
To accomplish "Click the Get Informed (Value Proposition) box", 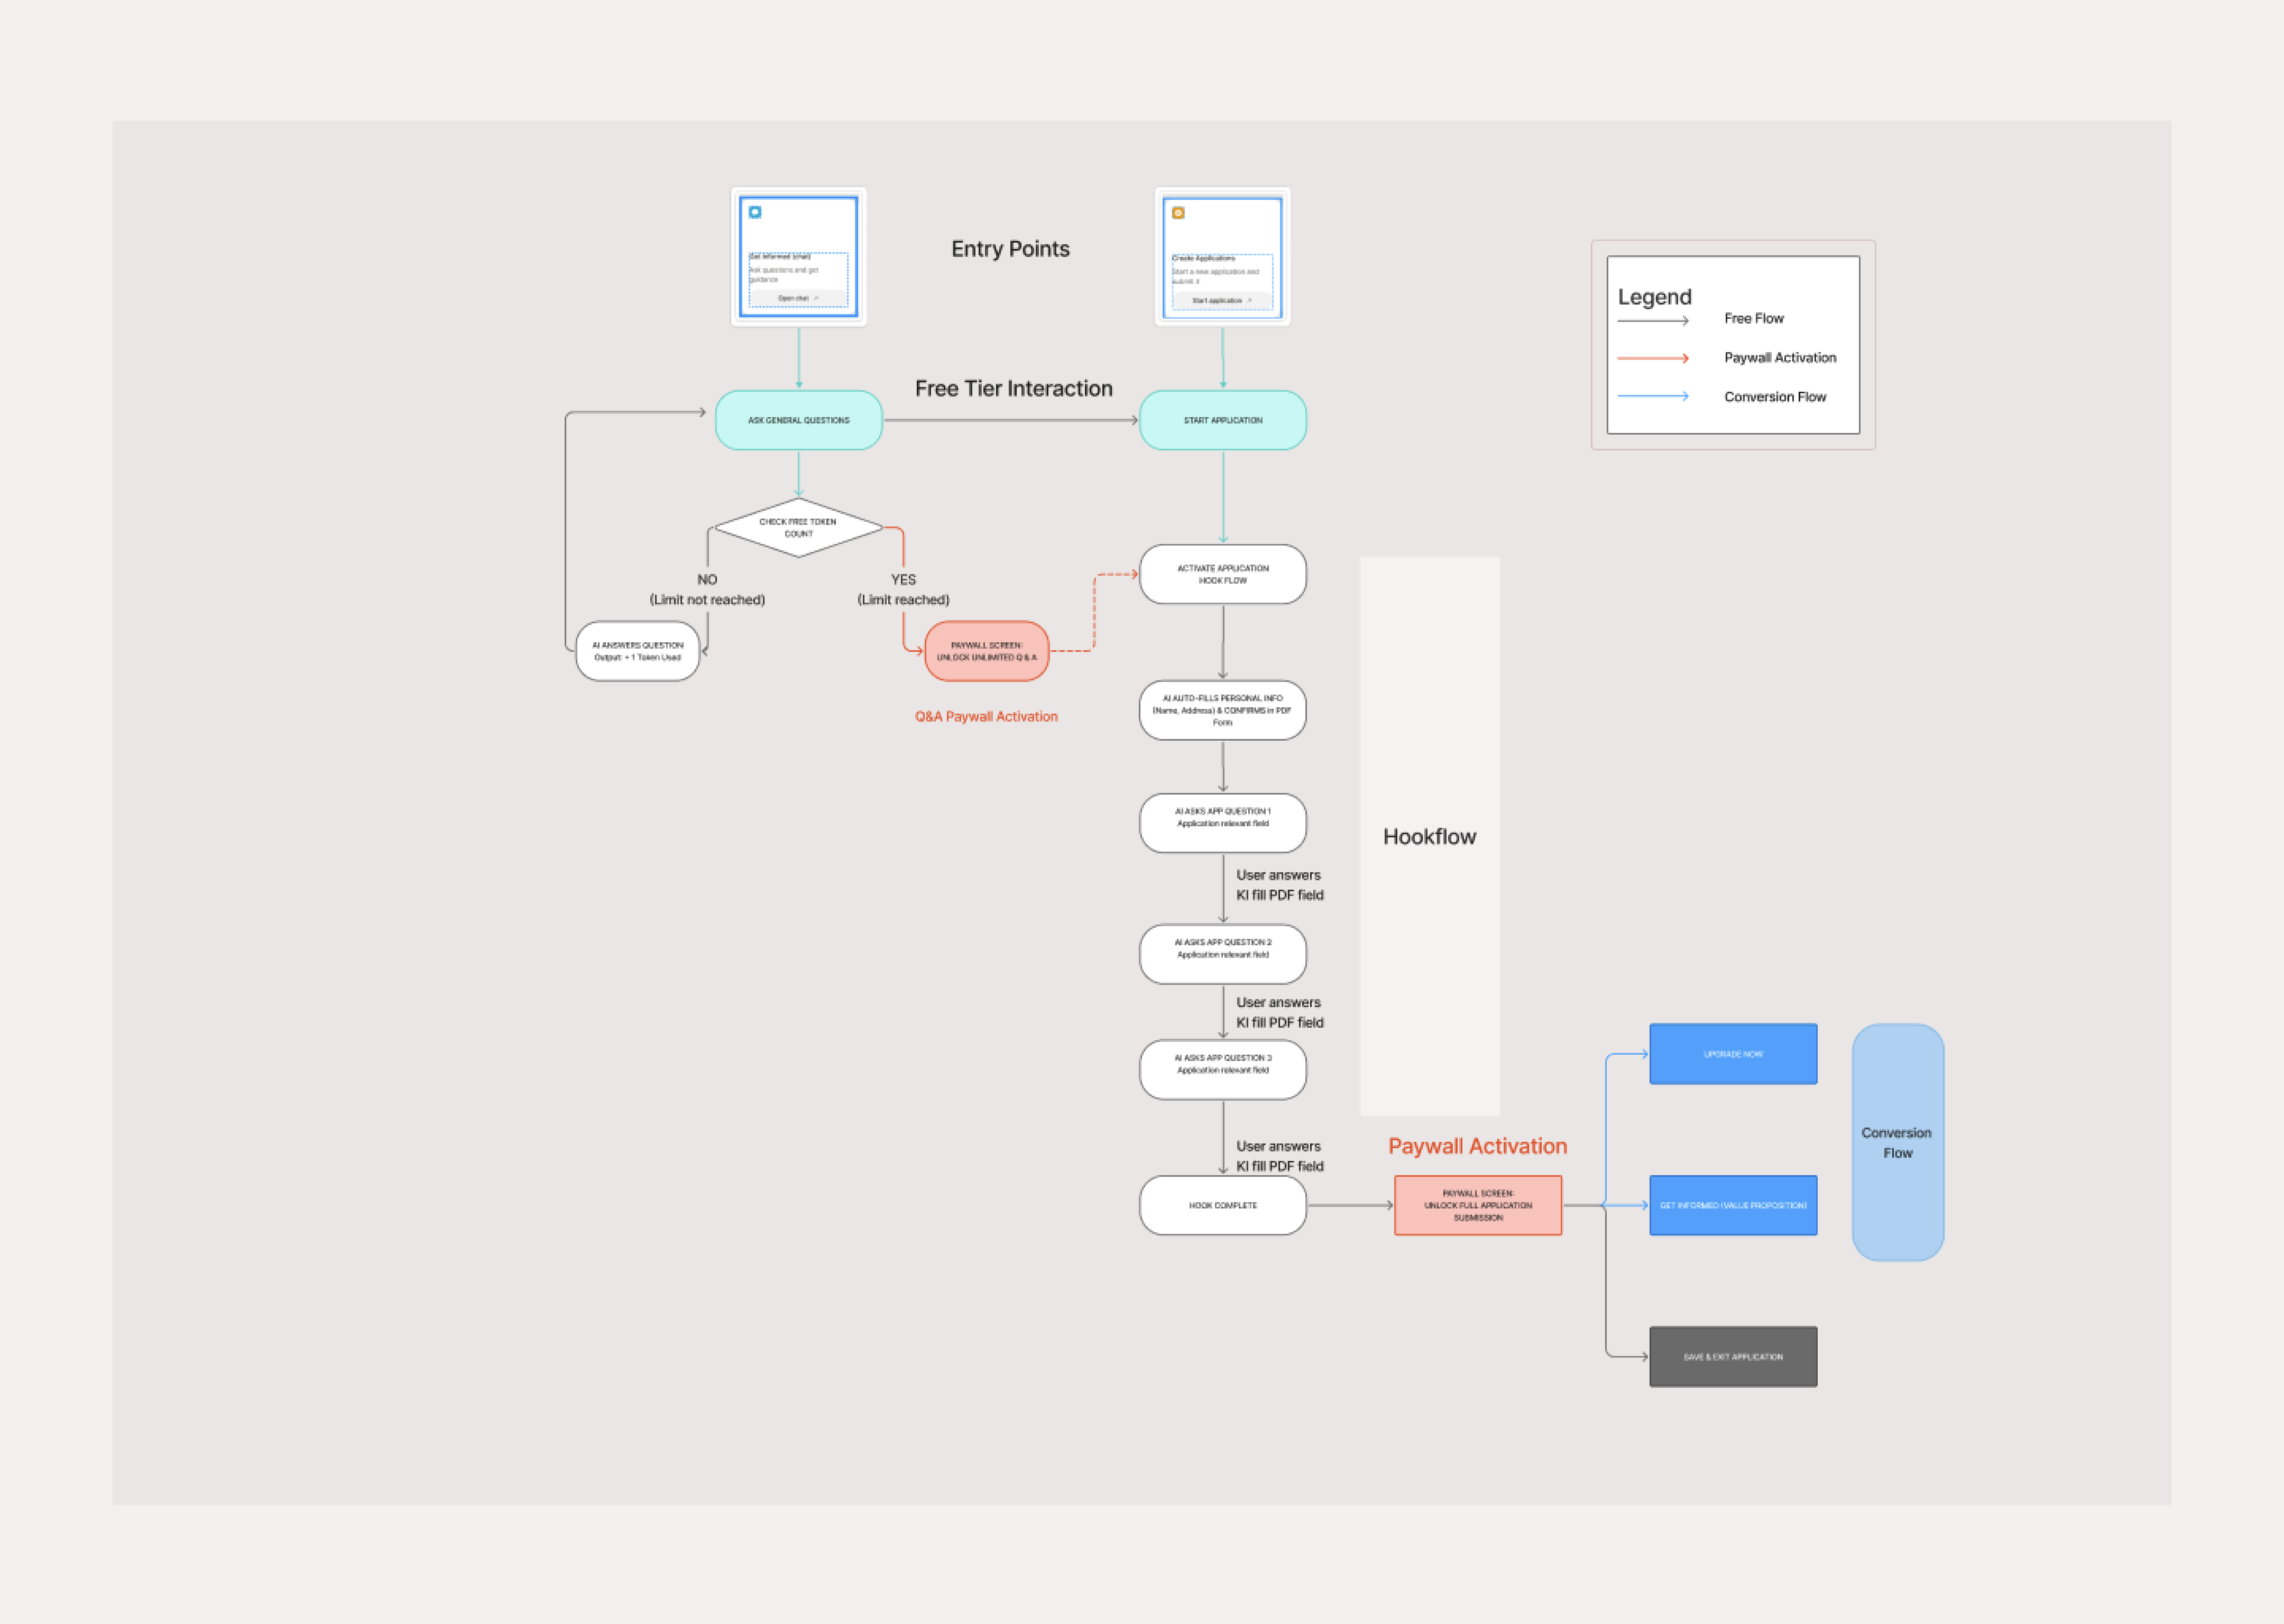I will pos(1732,1205).
